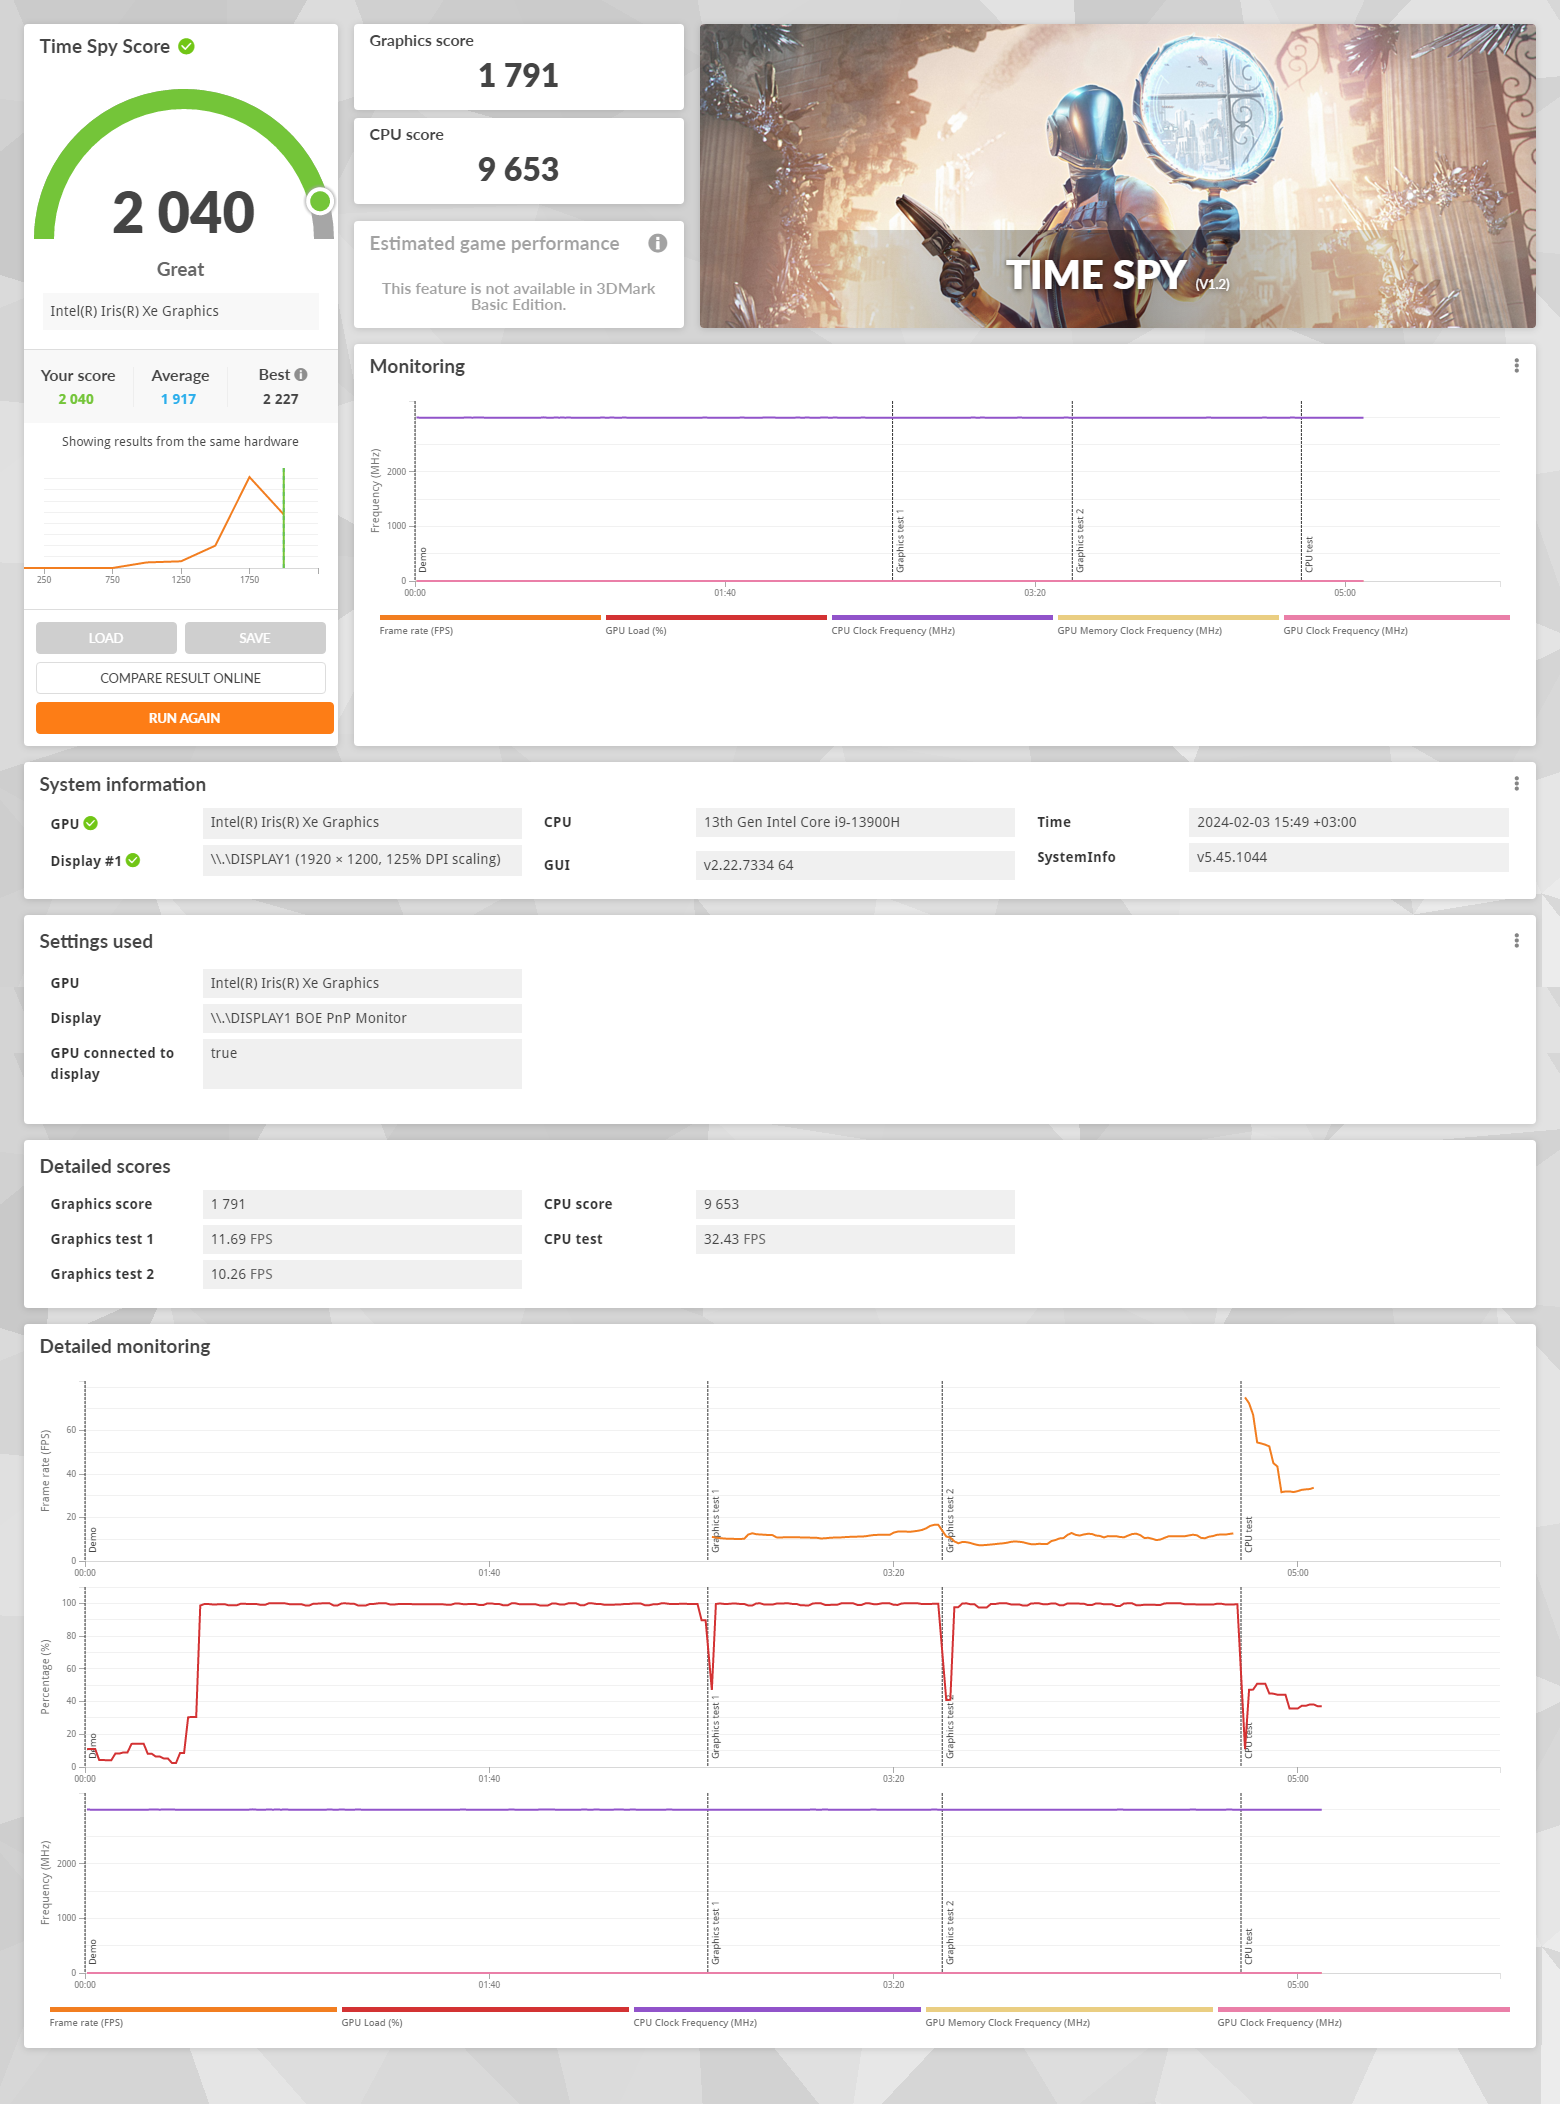Viewport: 1560px width, 2104px height.
Task: Click the green knob on the score gauge
Action: coord(320,202)
